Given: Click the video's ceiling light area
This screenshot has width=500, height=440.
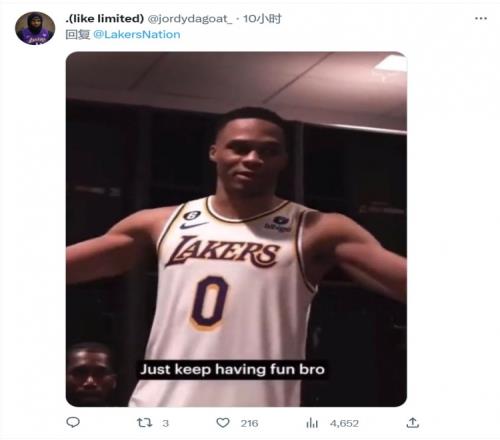Looking at the screenshot, I should coord(390,63).
